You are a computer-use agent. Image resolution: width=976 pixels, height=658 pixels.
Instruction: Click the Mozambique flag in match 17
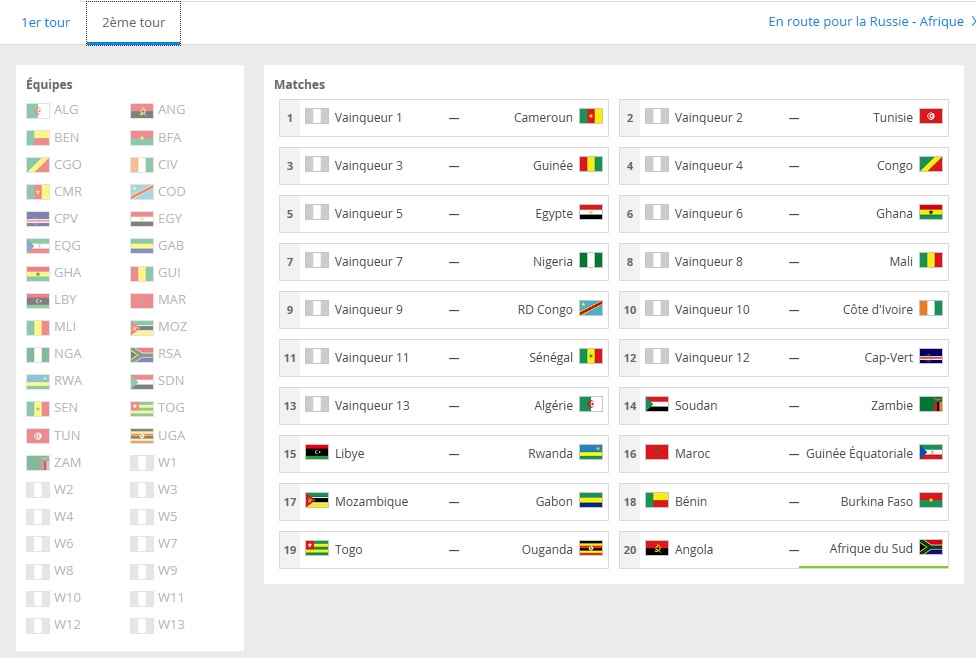pos(317,501)
